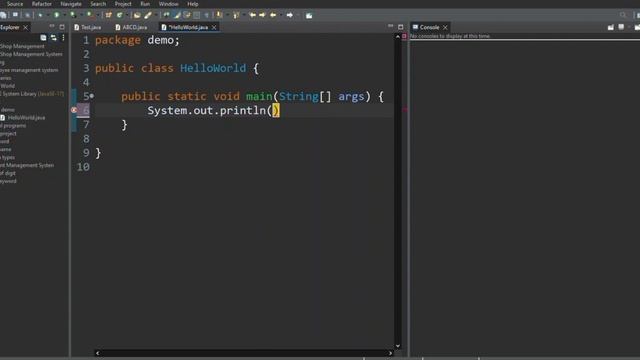Switch to the Test.java editor tab
The height and width of the screenshot is (360, 640).
88,27
